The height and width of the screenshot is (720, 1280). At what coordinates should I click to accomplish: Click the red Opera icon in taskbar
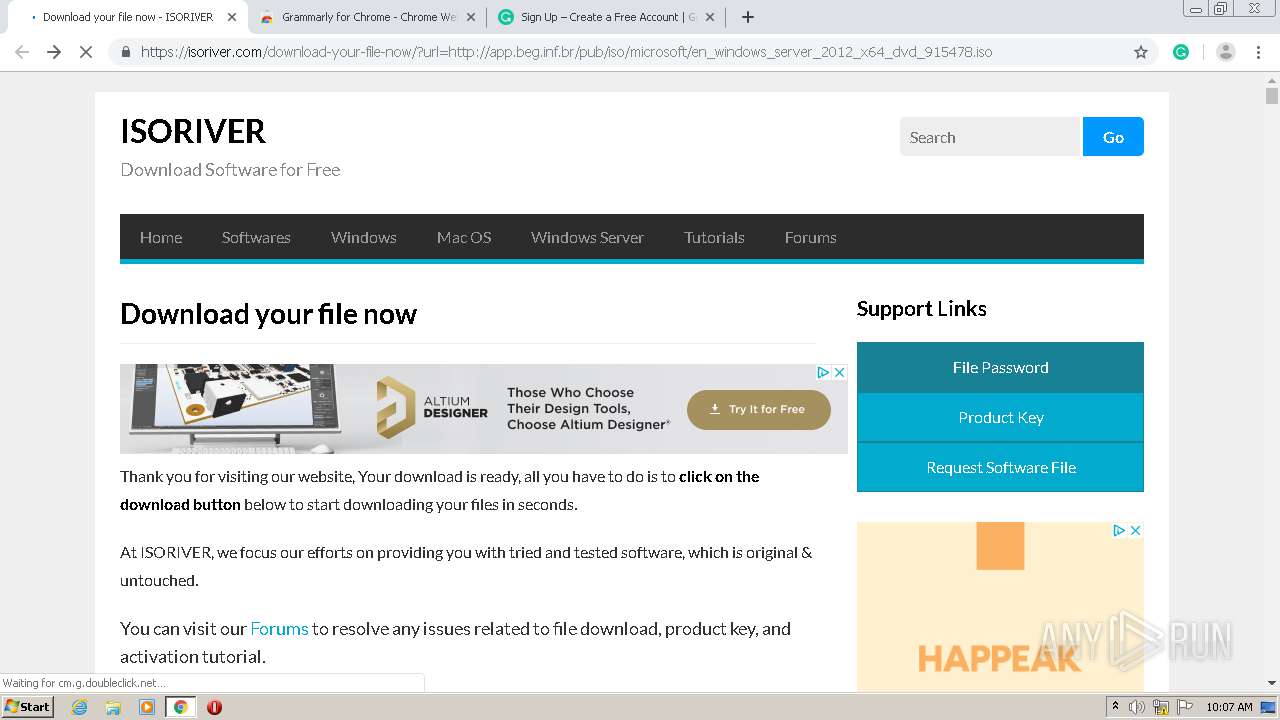214,707
